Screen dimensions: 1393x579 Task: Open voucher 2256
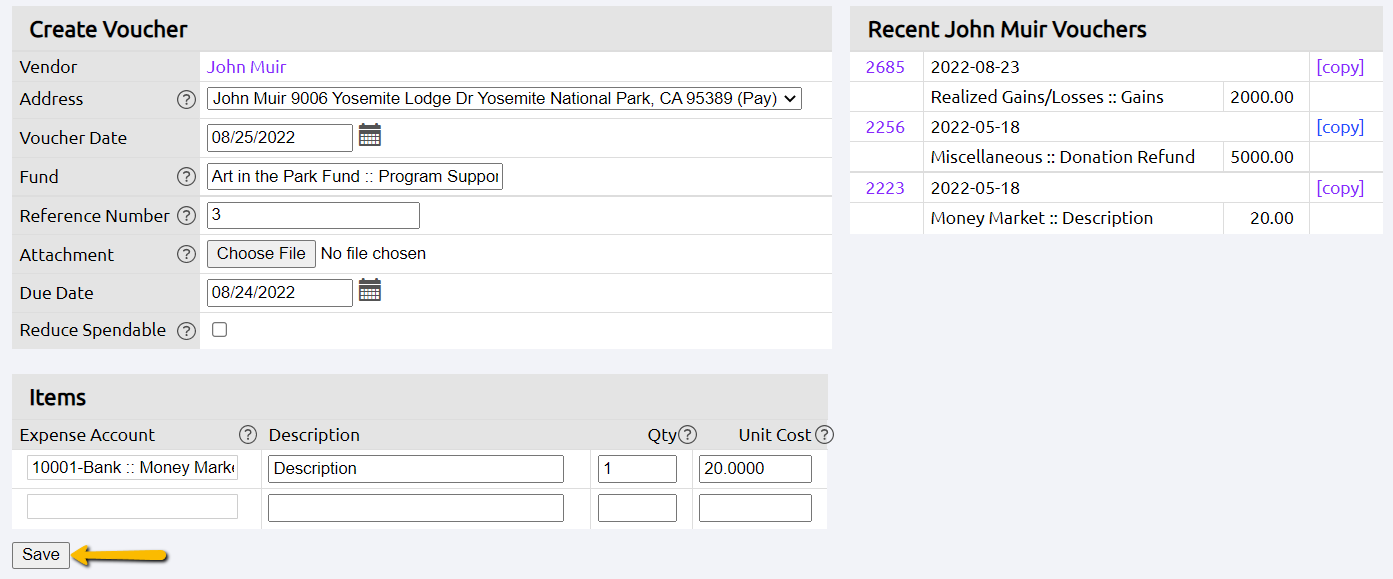coord(885,127)
